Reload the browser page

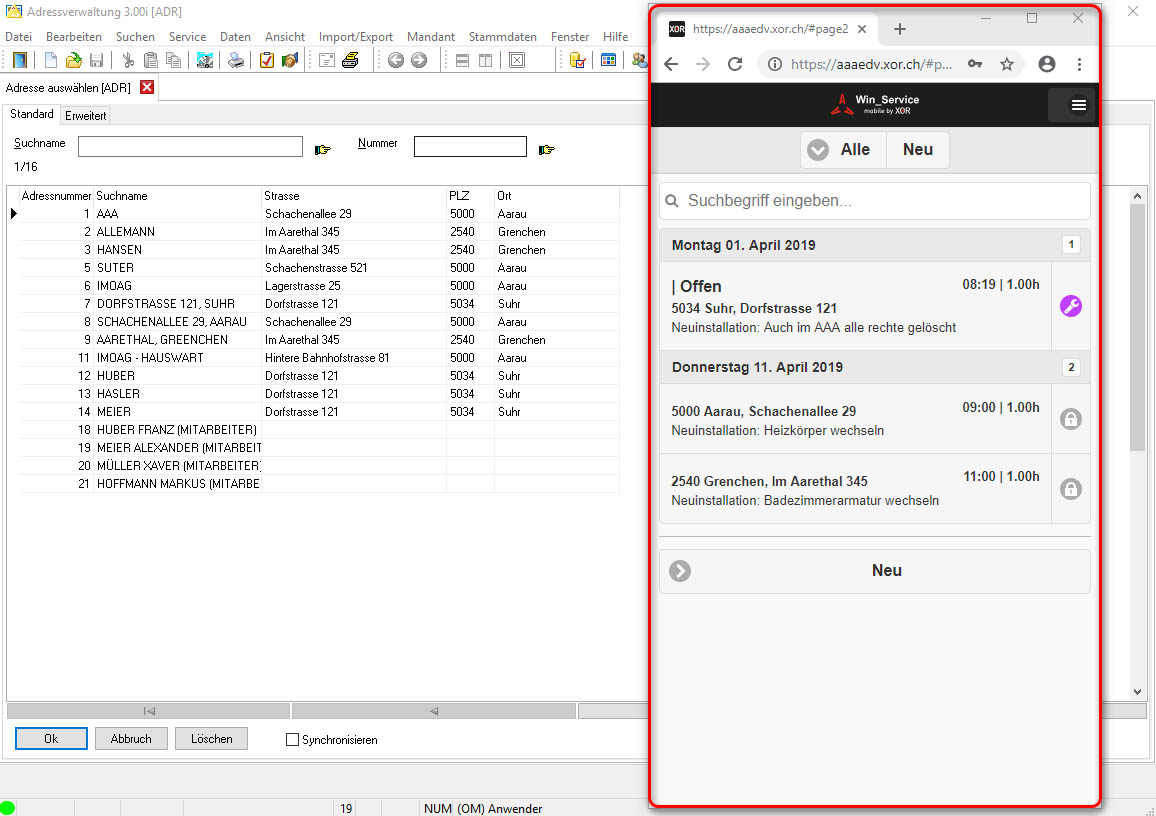coord(735,64)
